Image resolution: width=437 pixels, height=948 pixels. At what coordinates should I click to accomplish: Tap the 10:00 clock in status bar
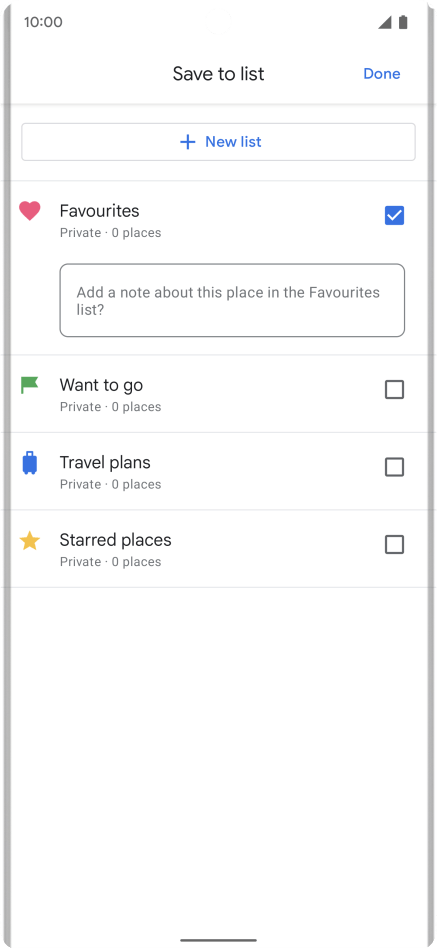[44, 22]
